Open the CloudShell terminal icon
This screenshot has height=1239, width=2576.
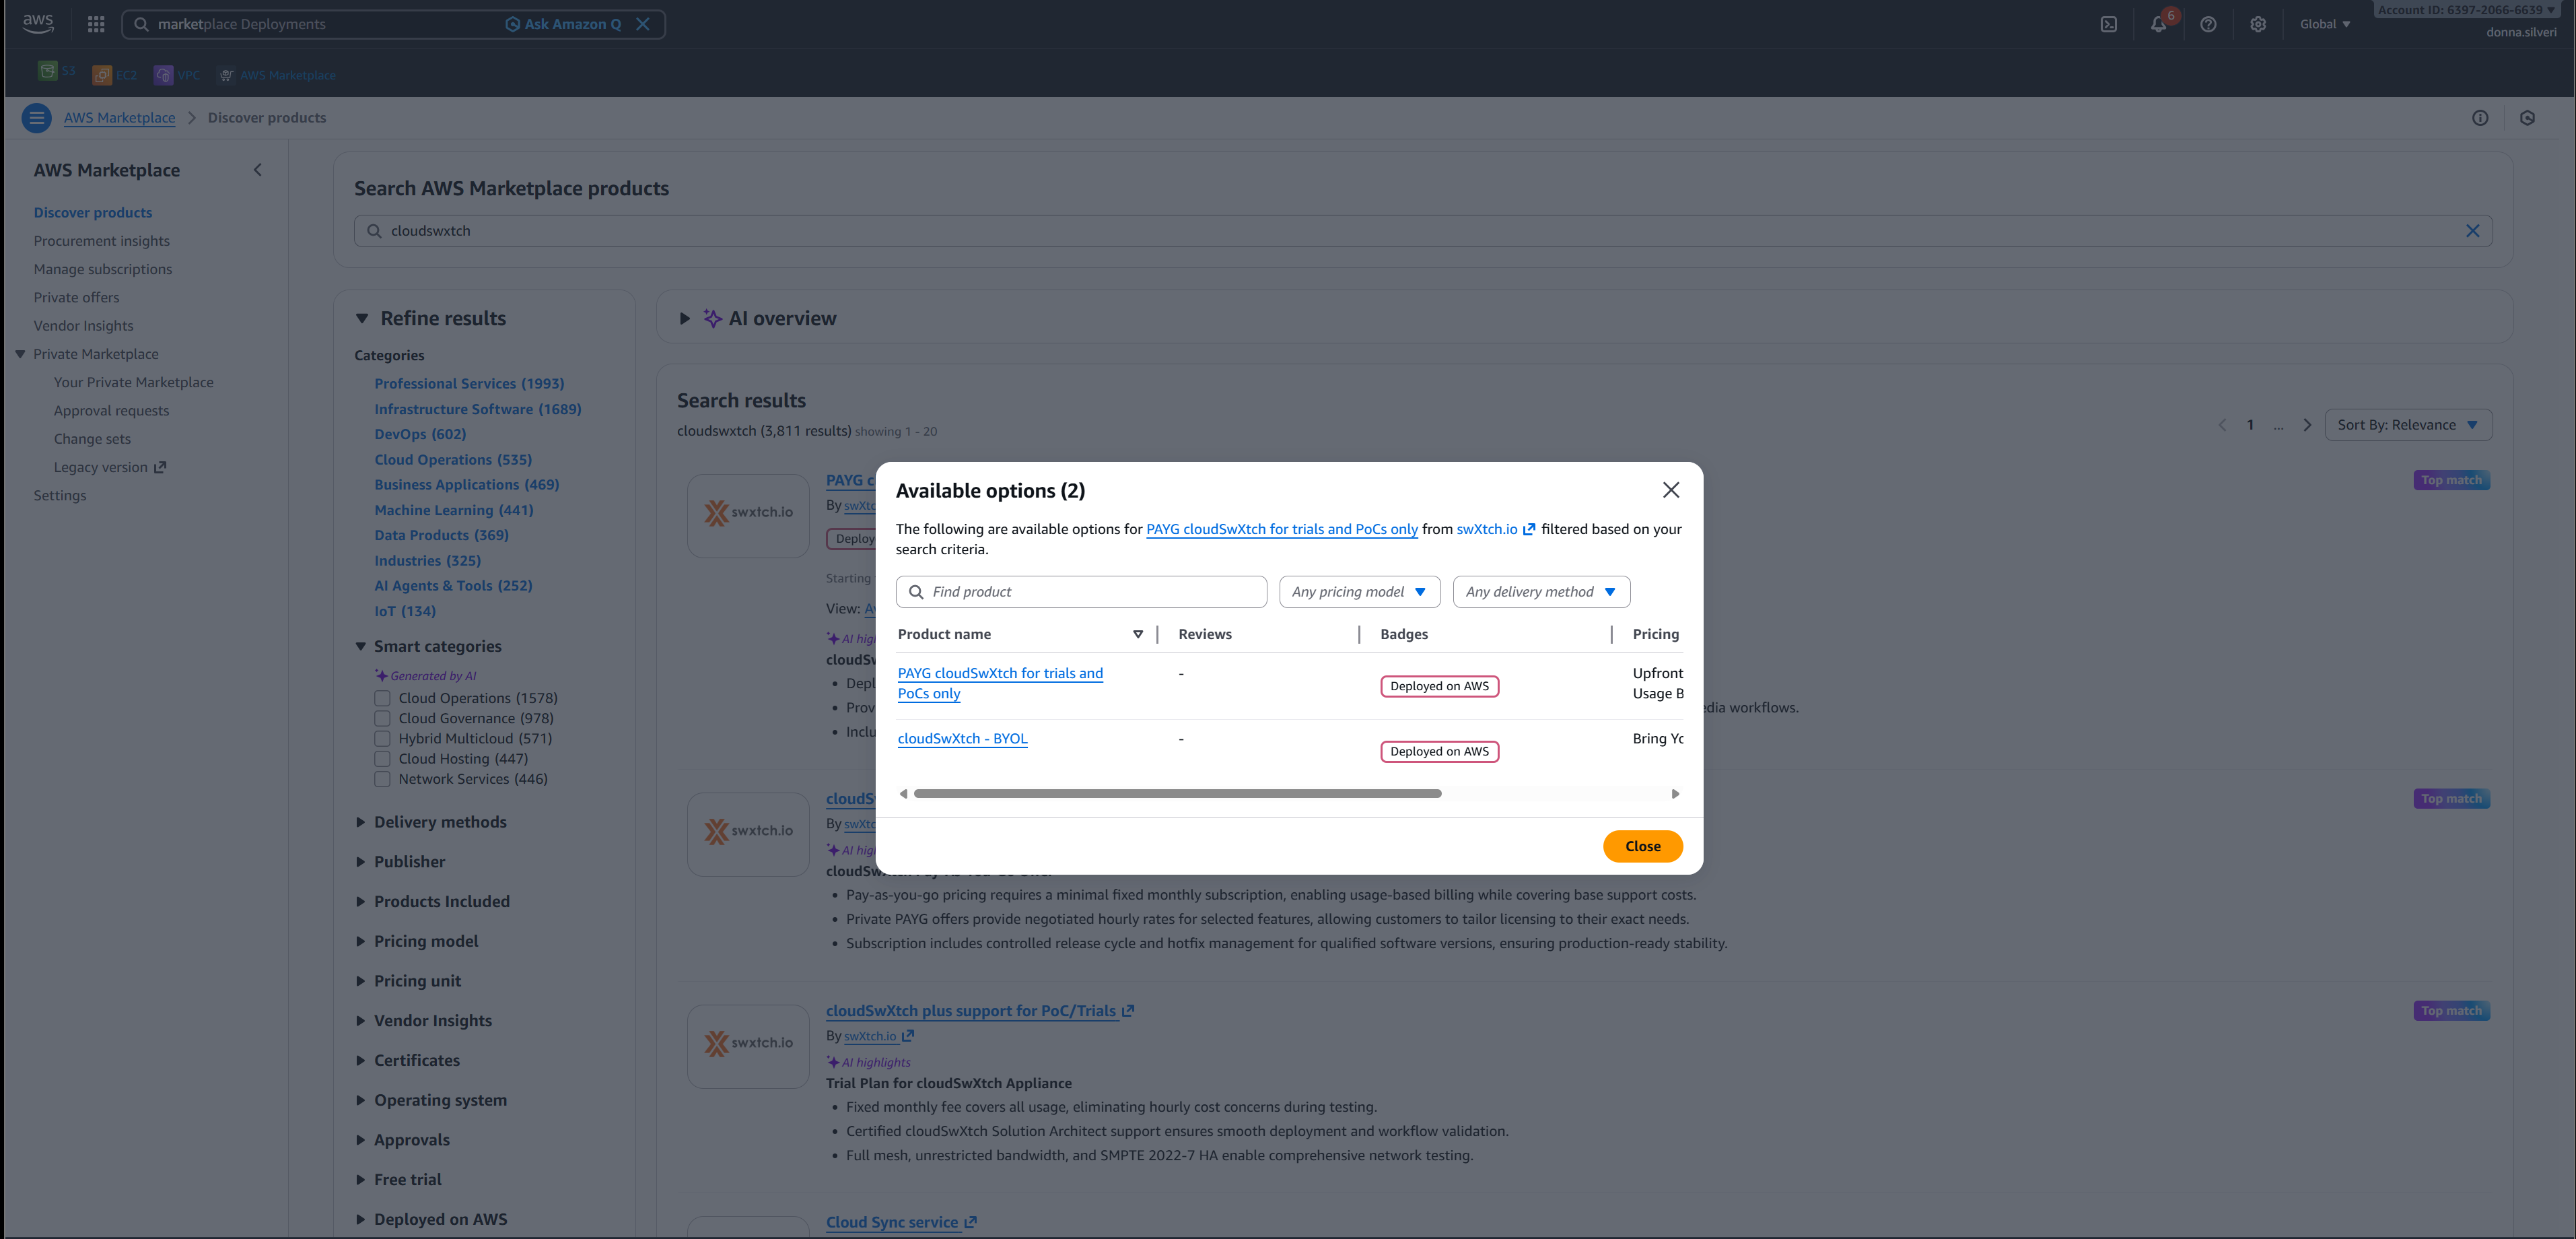[x=2108, y=24]
